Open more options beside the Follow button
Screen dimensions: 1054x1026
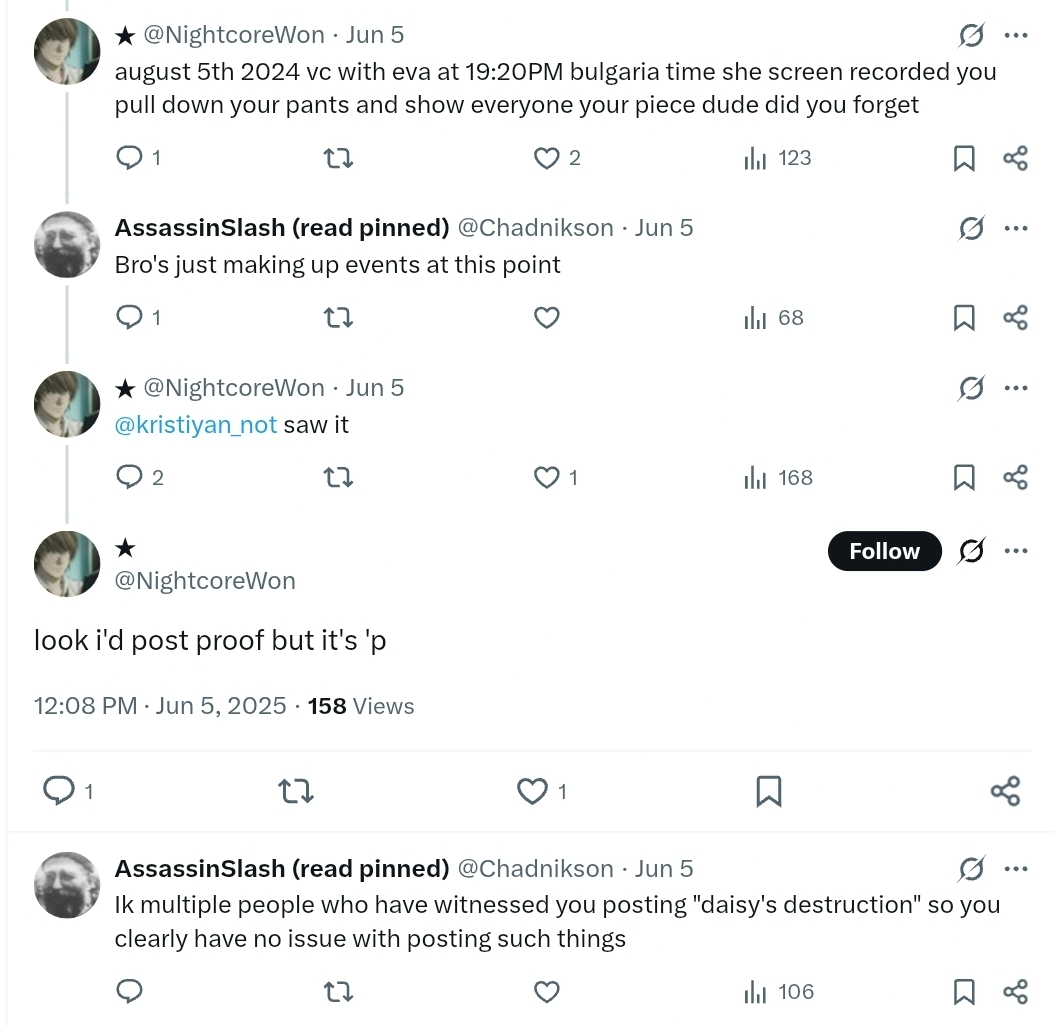[x=1016, y=551]
